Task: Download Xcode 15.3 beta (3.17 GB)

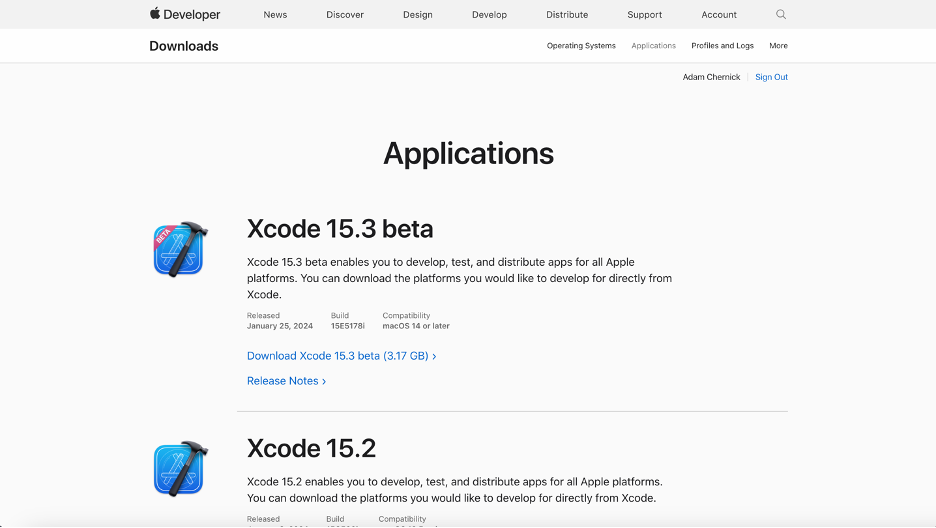Action: pyautogui.click(x=341, y=356)
